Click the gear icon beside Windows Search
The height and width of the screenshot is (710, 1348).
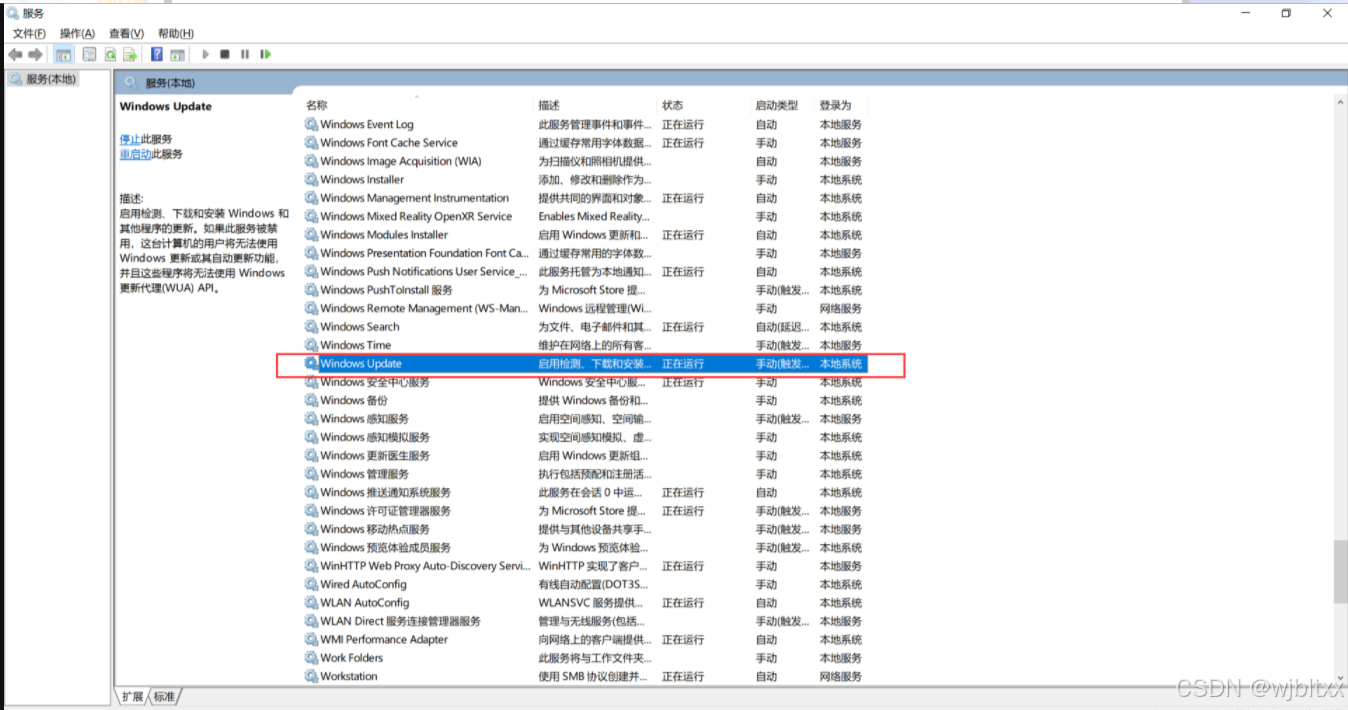312,327
